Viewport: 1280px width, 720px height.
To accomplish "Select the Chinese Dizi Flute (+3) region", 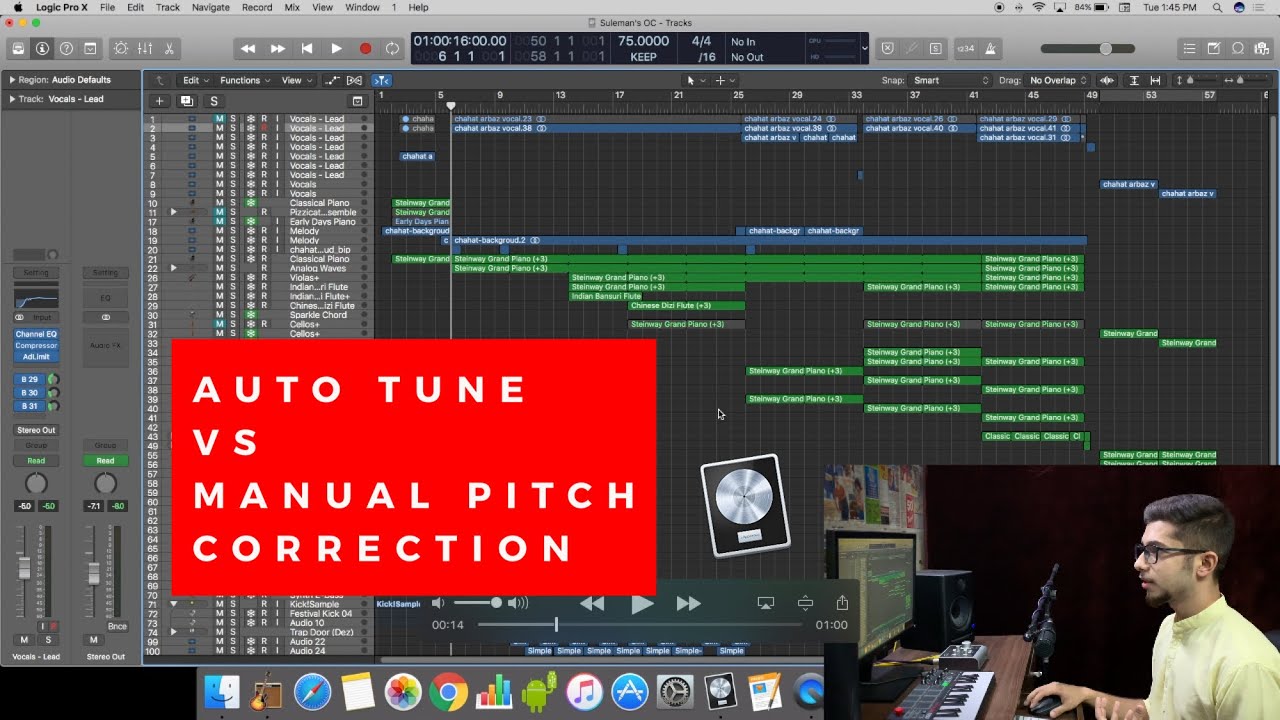I will (686, 305).
